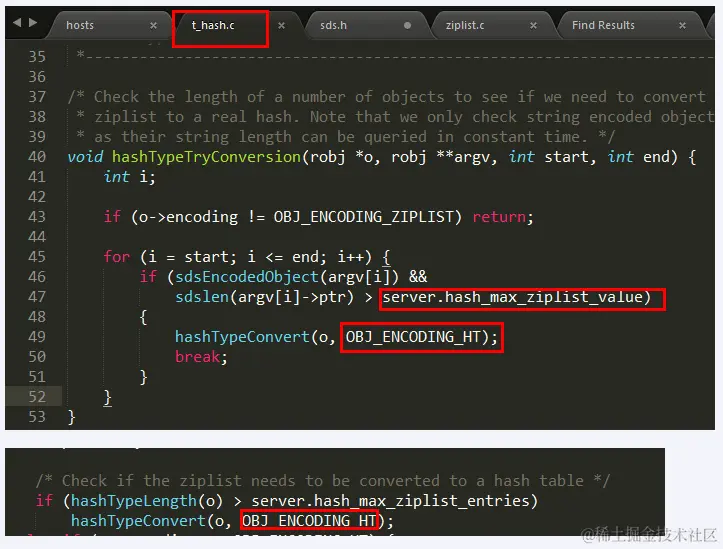
Task: Click the for keyword on line 45
Action: point(117,257)
